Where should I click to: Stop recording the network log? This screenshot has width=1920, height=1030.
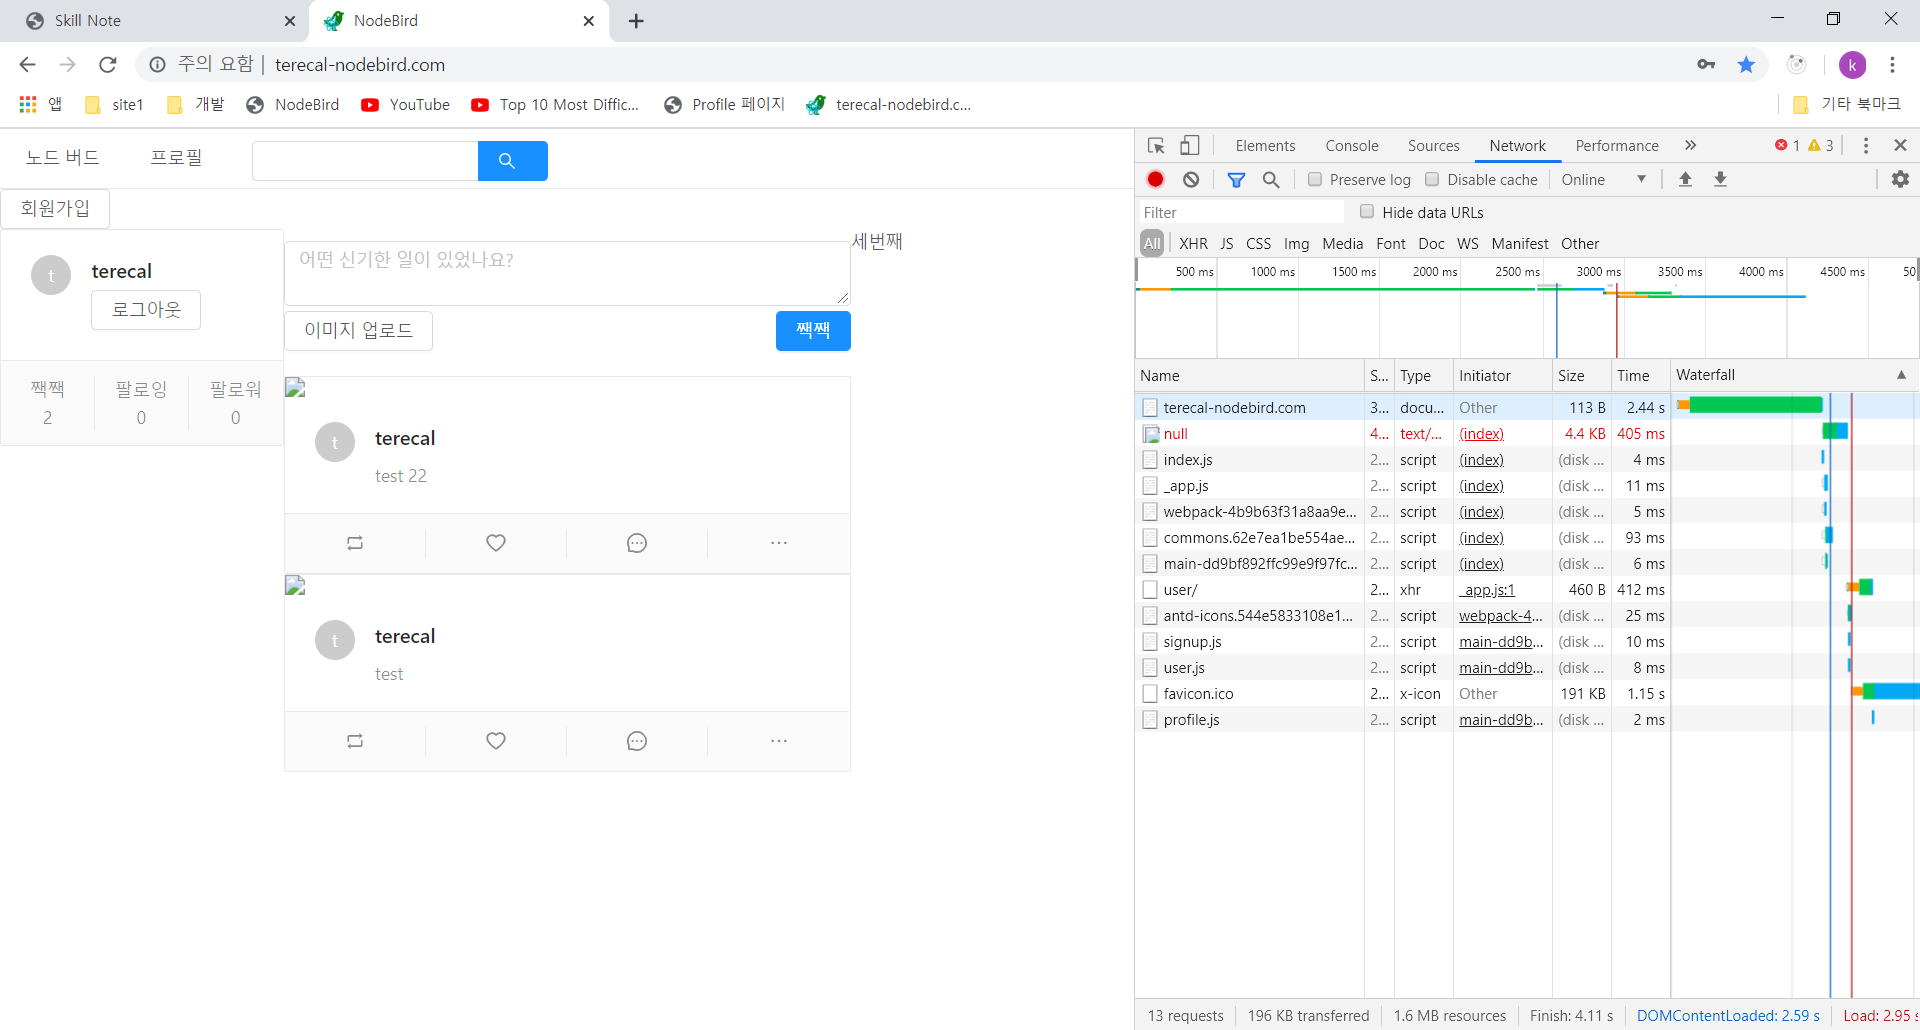(1156, 179)
